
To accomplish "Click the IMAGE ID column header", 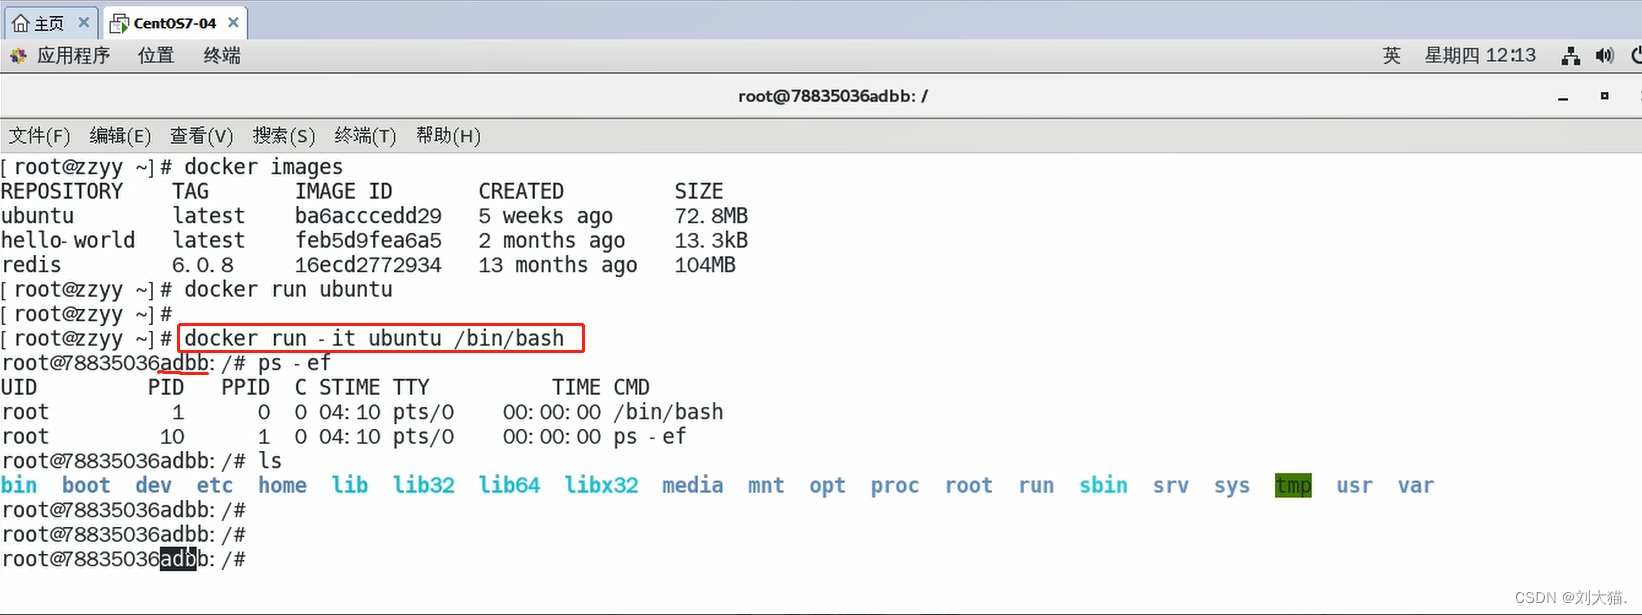I will 343,191.
